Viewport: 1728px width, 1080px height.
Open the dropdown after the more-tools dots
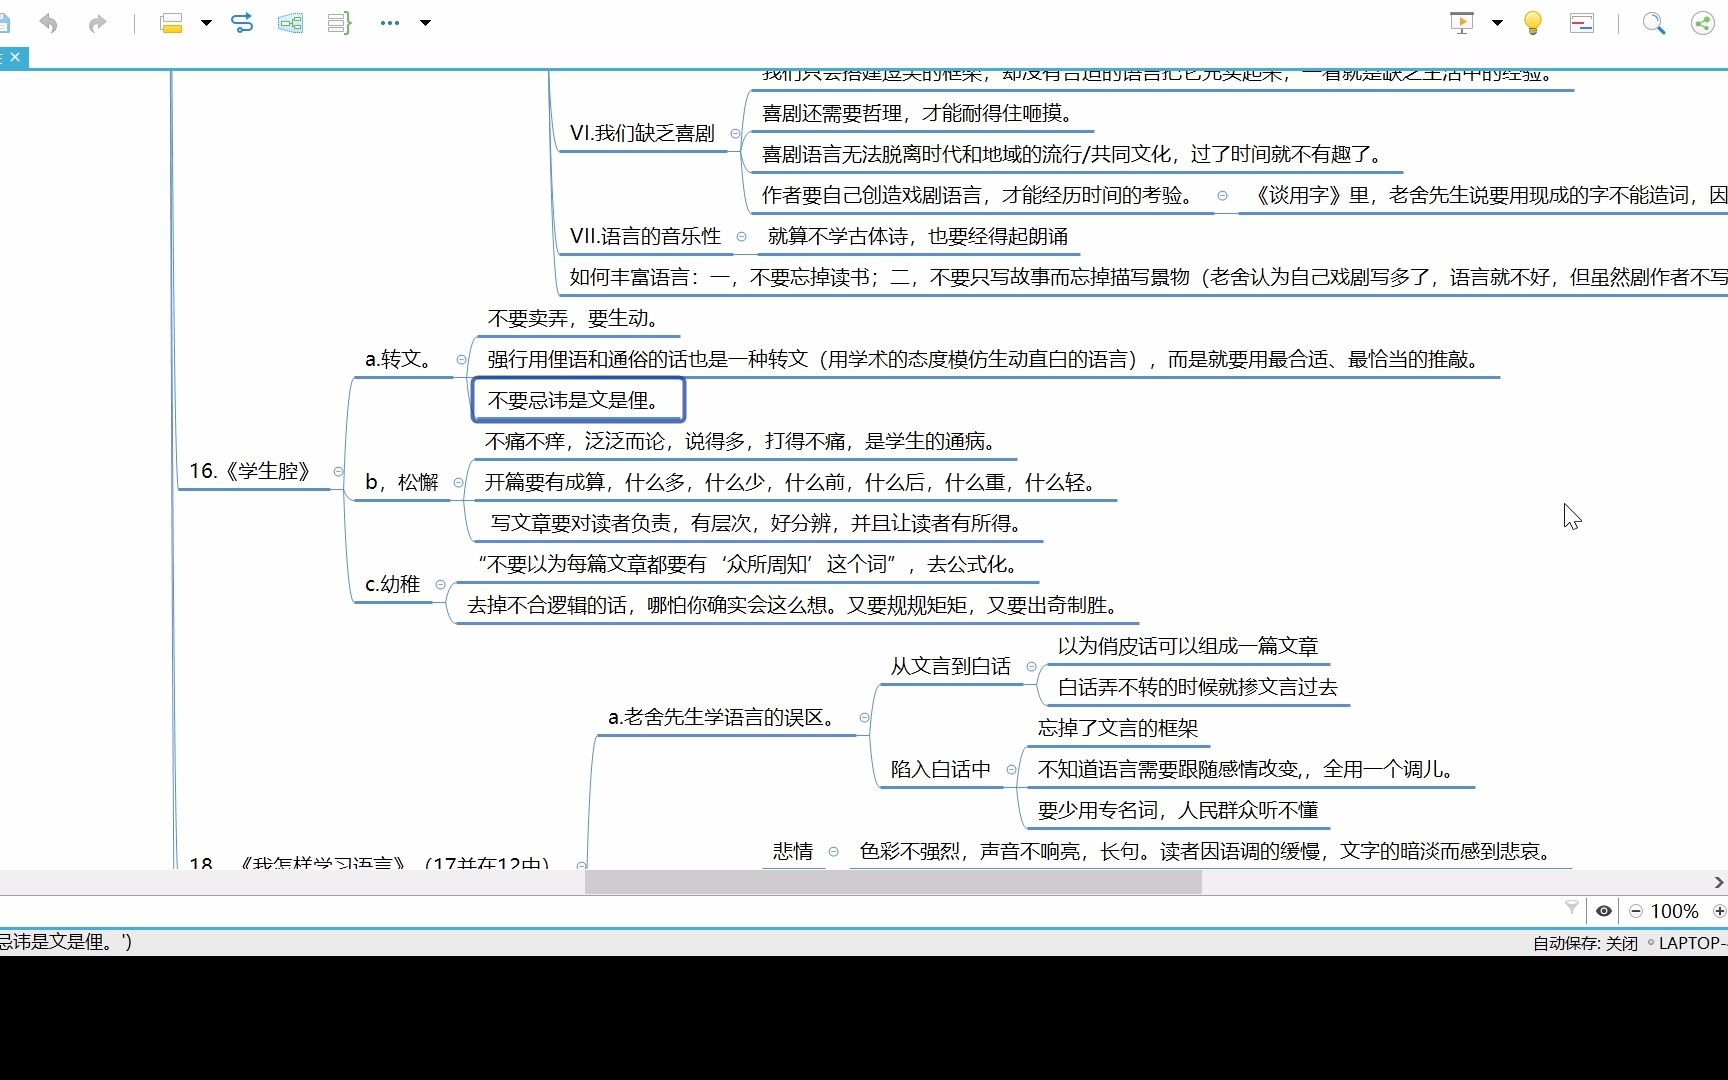coord(425,23)
